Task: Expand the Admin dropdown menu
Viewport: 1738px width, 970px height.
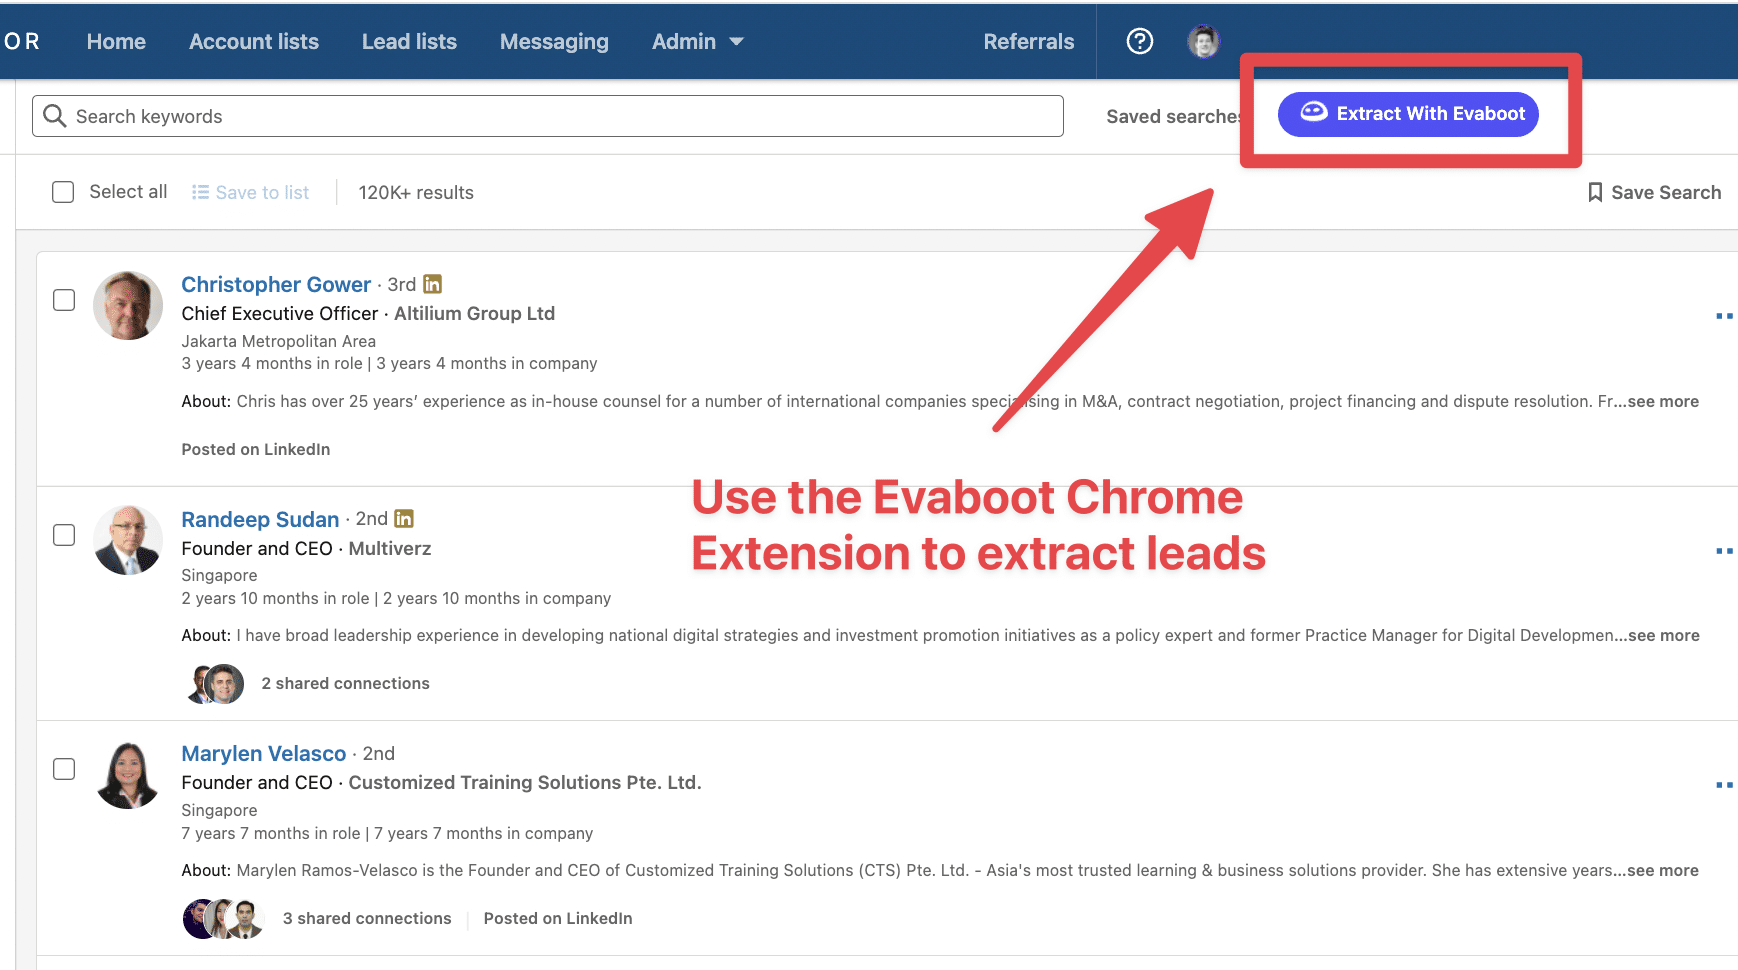Action: (697, 42)
